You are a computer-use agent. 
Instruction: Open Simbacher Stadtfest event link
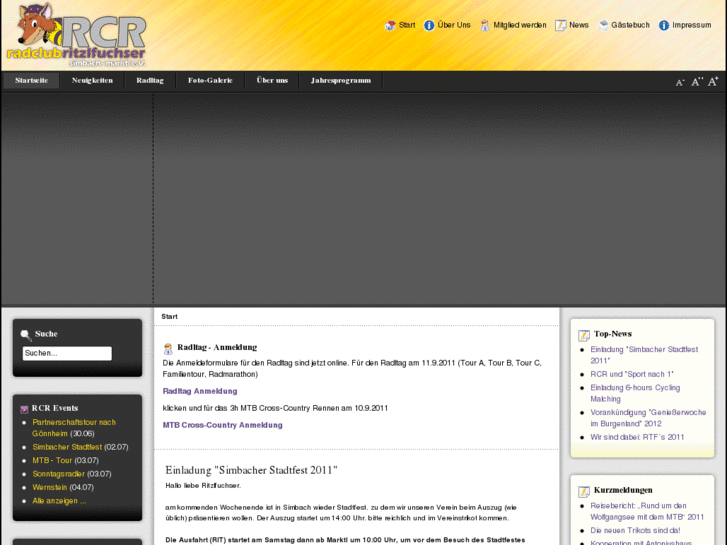67,447
